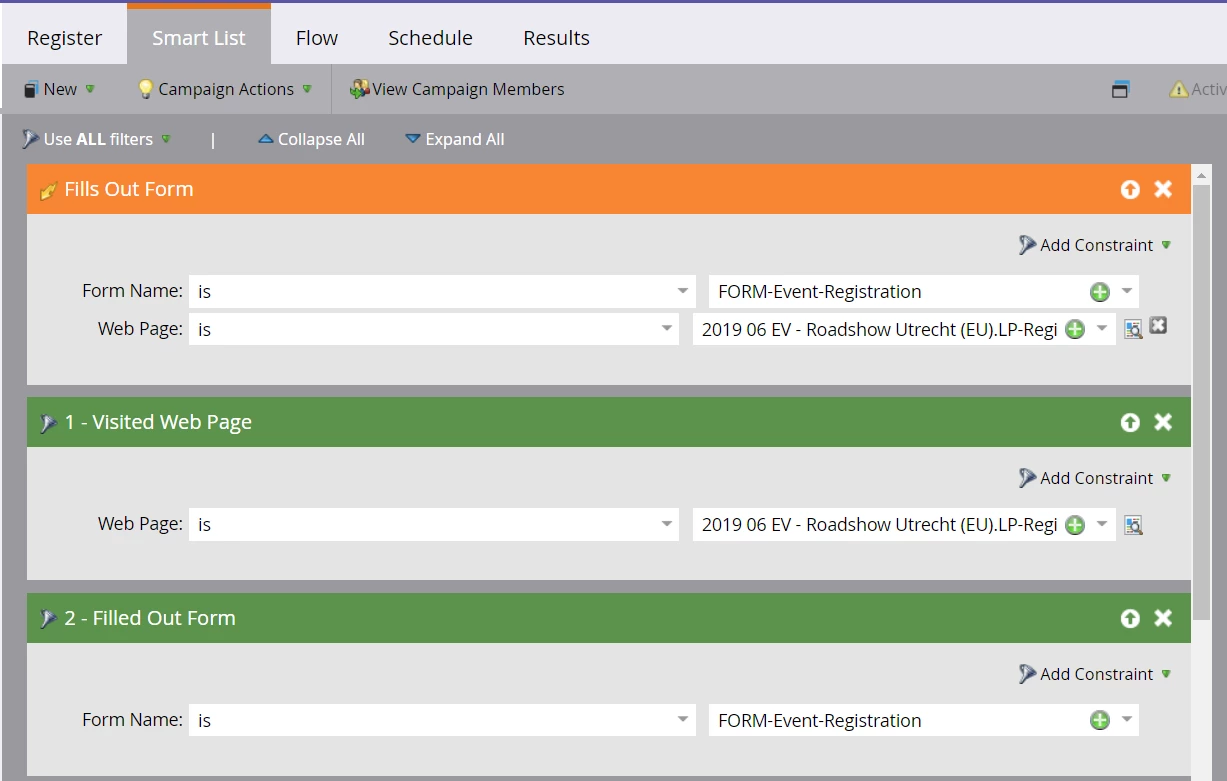1227x781 pixels.
Task: Move up the Filled Out Form filter
Action: (x=1130, y=618)
